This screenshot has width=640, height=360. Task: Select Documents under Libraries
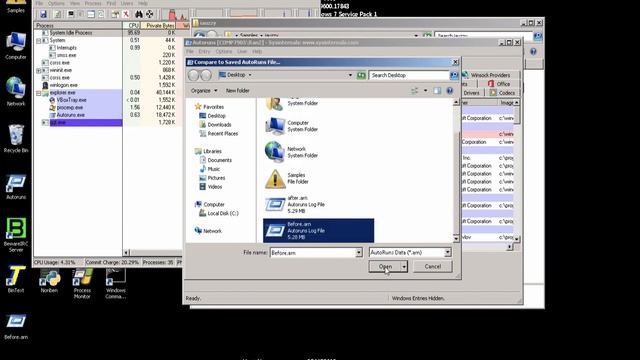(216, 160)
